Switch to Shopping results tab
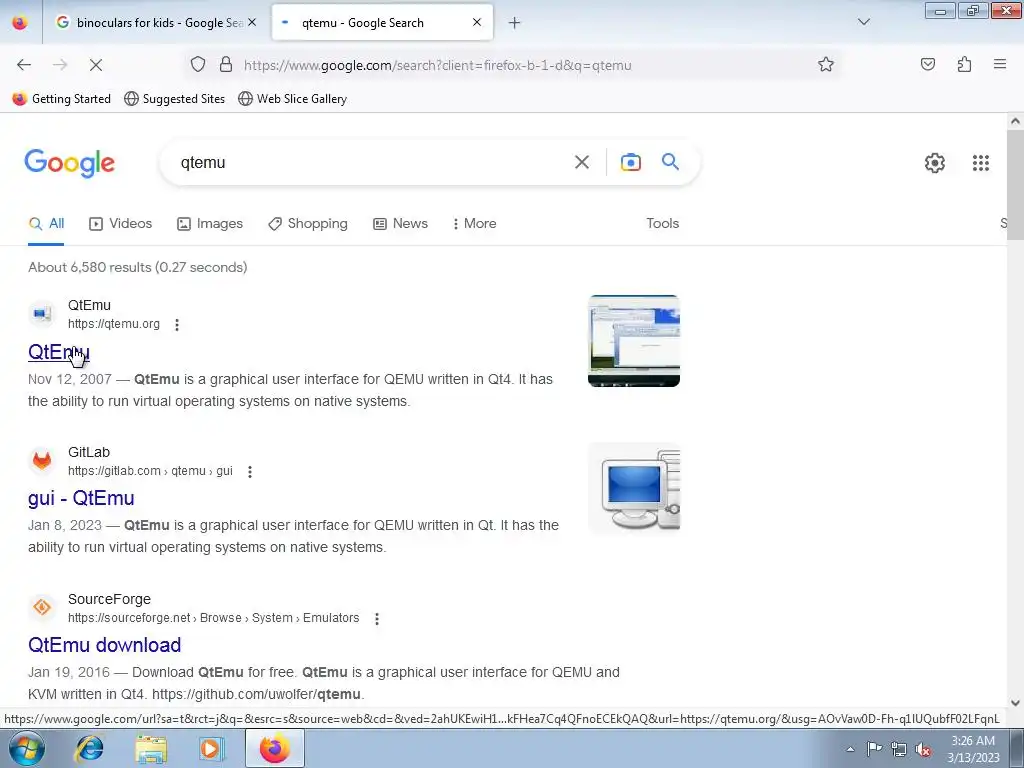 (308, 223)
